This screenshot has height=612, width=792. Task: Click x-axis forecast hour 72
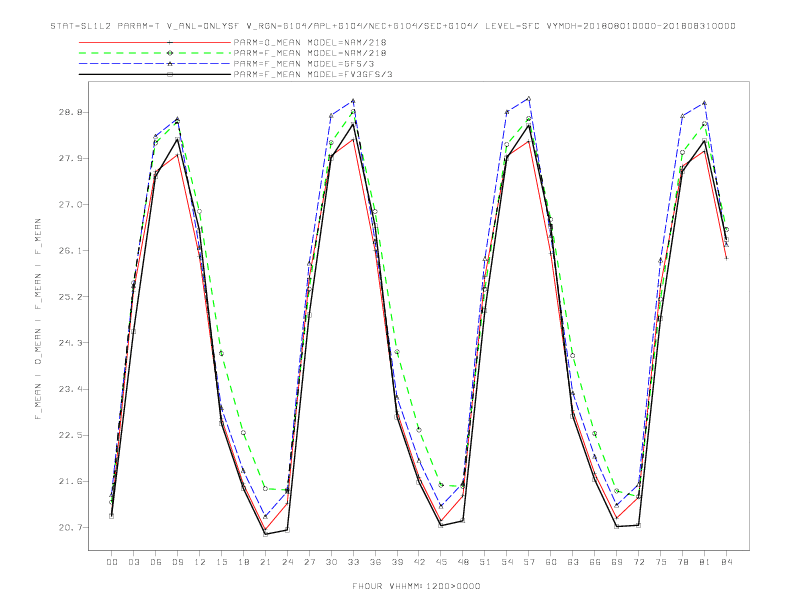coord(639,562)
